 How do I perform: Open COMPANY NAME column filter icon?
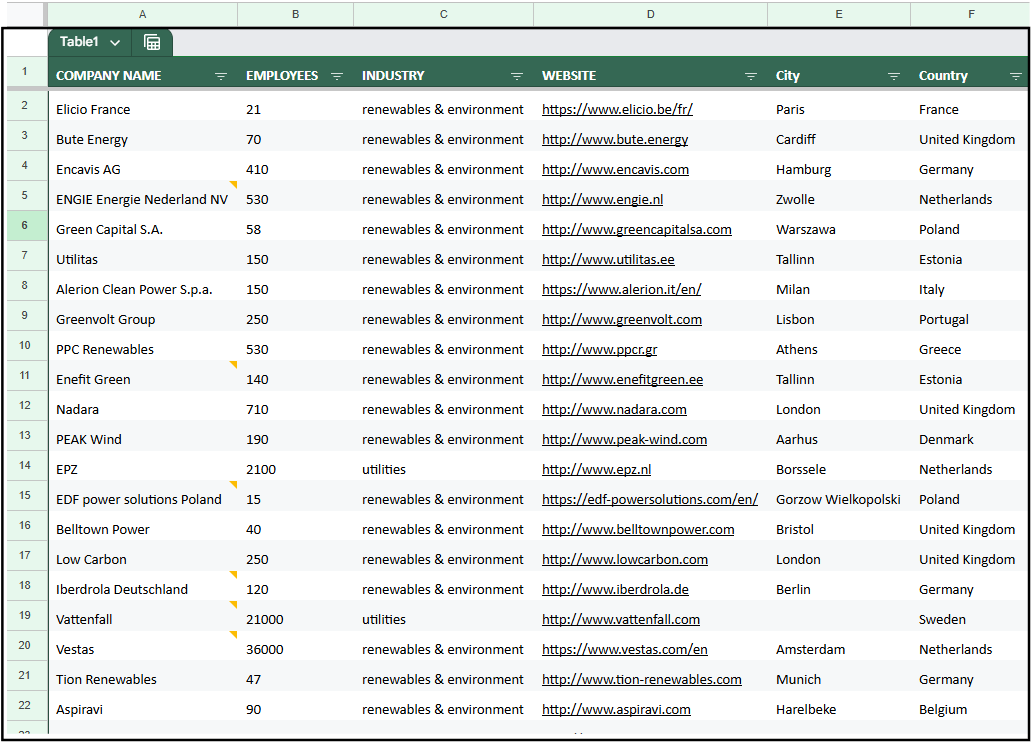tap(221, 76)
